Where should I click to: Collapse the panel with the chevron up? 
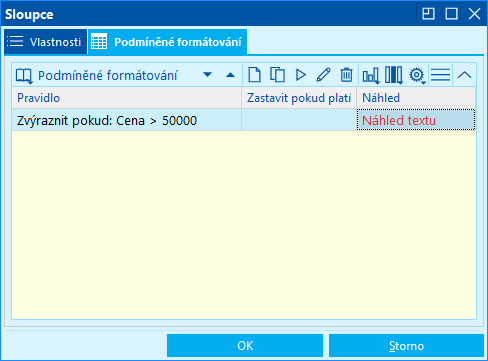tap(464, 75)
